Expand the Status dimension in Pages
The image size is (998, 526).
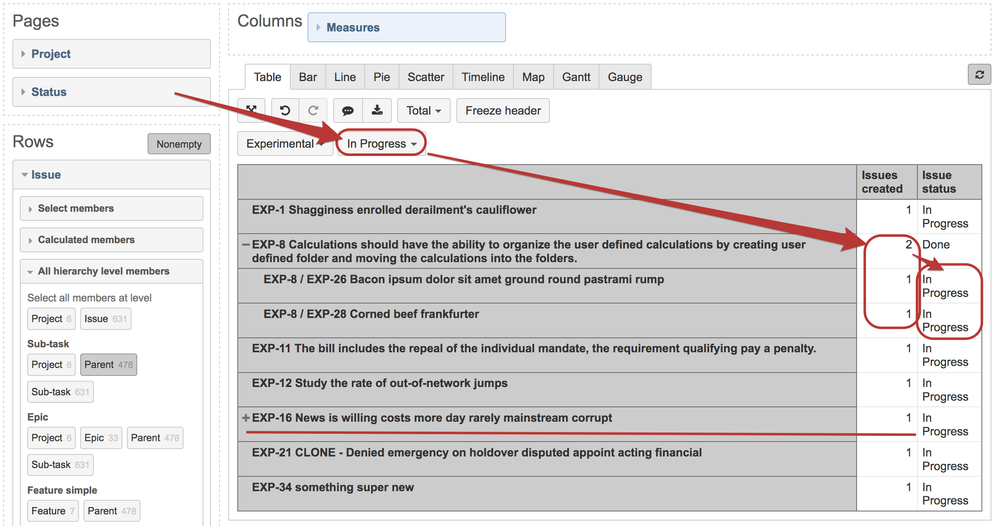(111, 92)
